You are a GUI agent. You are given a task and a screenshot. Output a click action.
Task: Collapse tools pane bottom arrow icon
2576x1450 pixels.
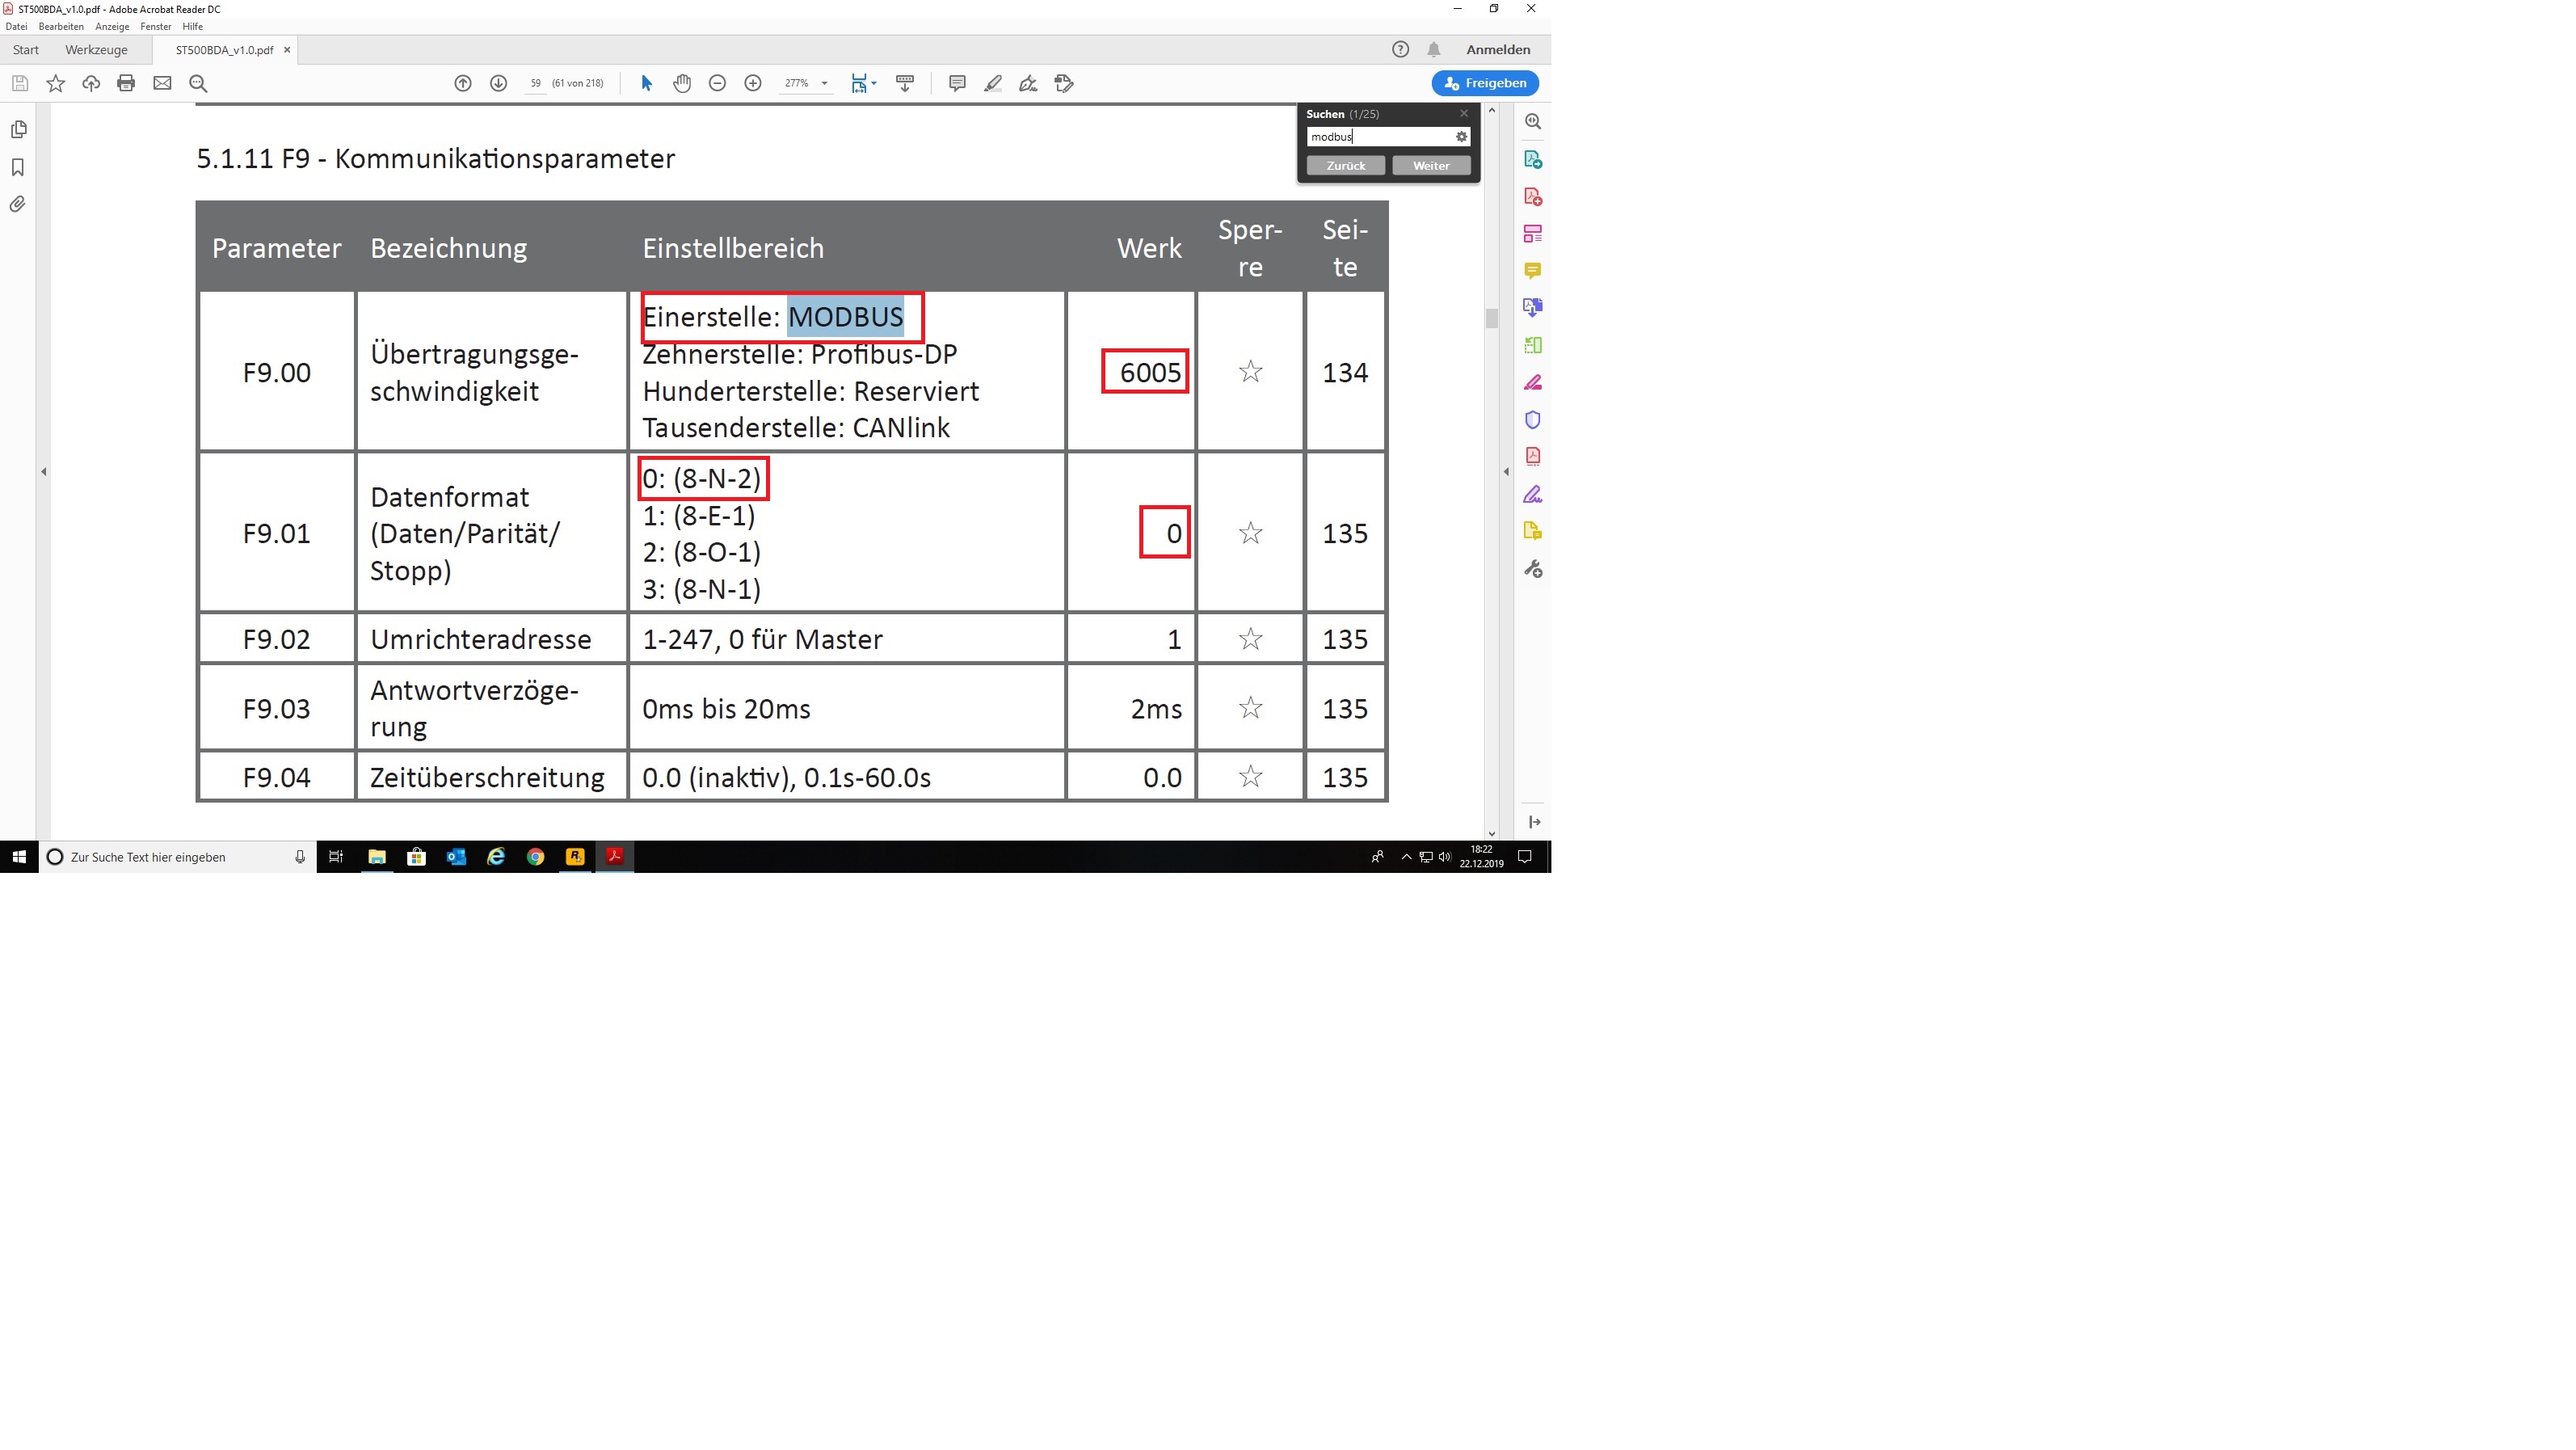[x=1534, y=822]
